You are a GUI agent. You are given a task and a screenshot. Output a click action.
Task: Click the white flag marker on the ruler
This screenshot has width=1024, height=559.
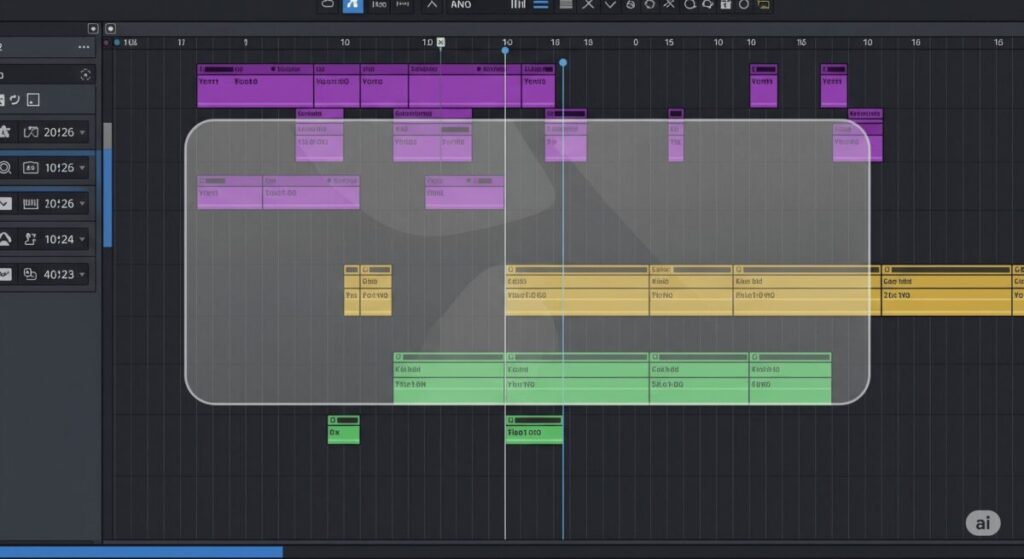tap(441, 42)
